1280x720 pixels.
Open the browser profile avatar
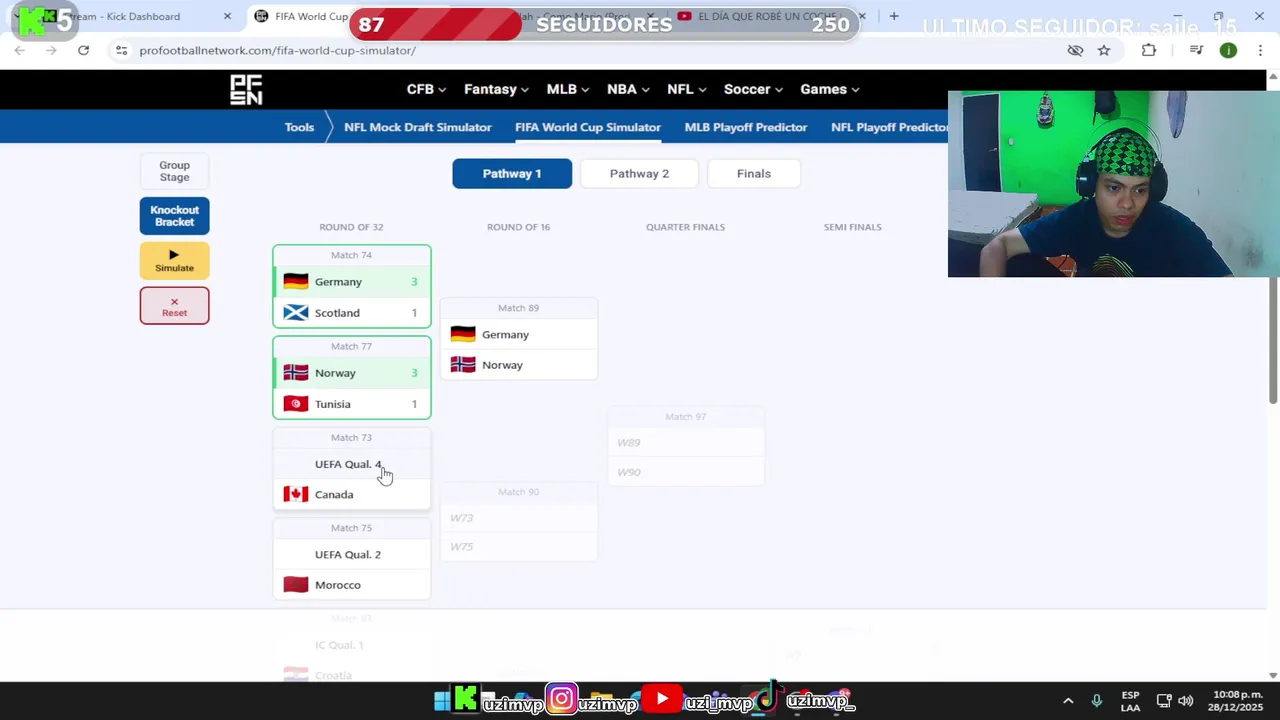(x=1228, y=50)
